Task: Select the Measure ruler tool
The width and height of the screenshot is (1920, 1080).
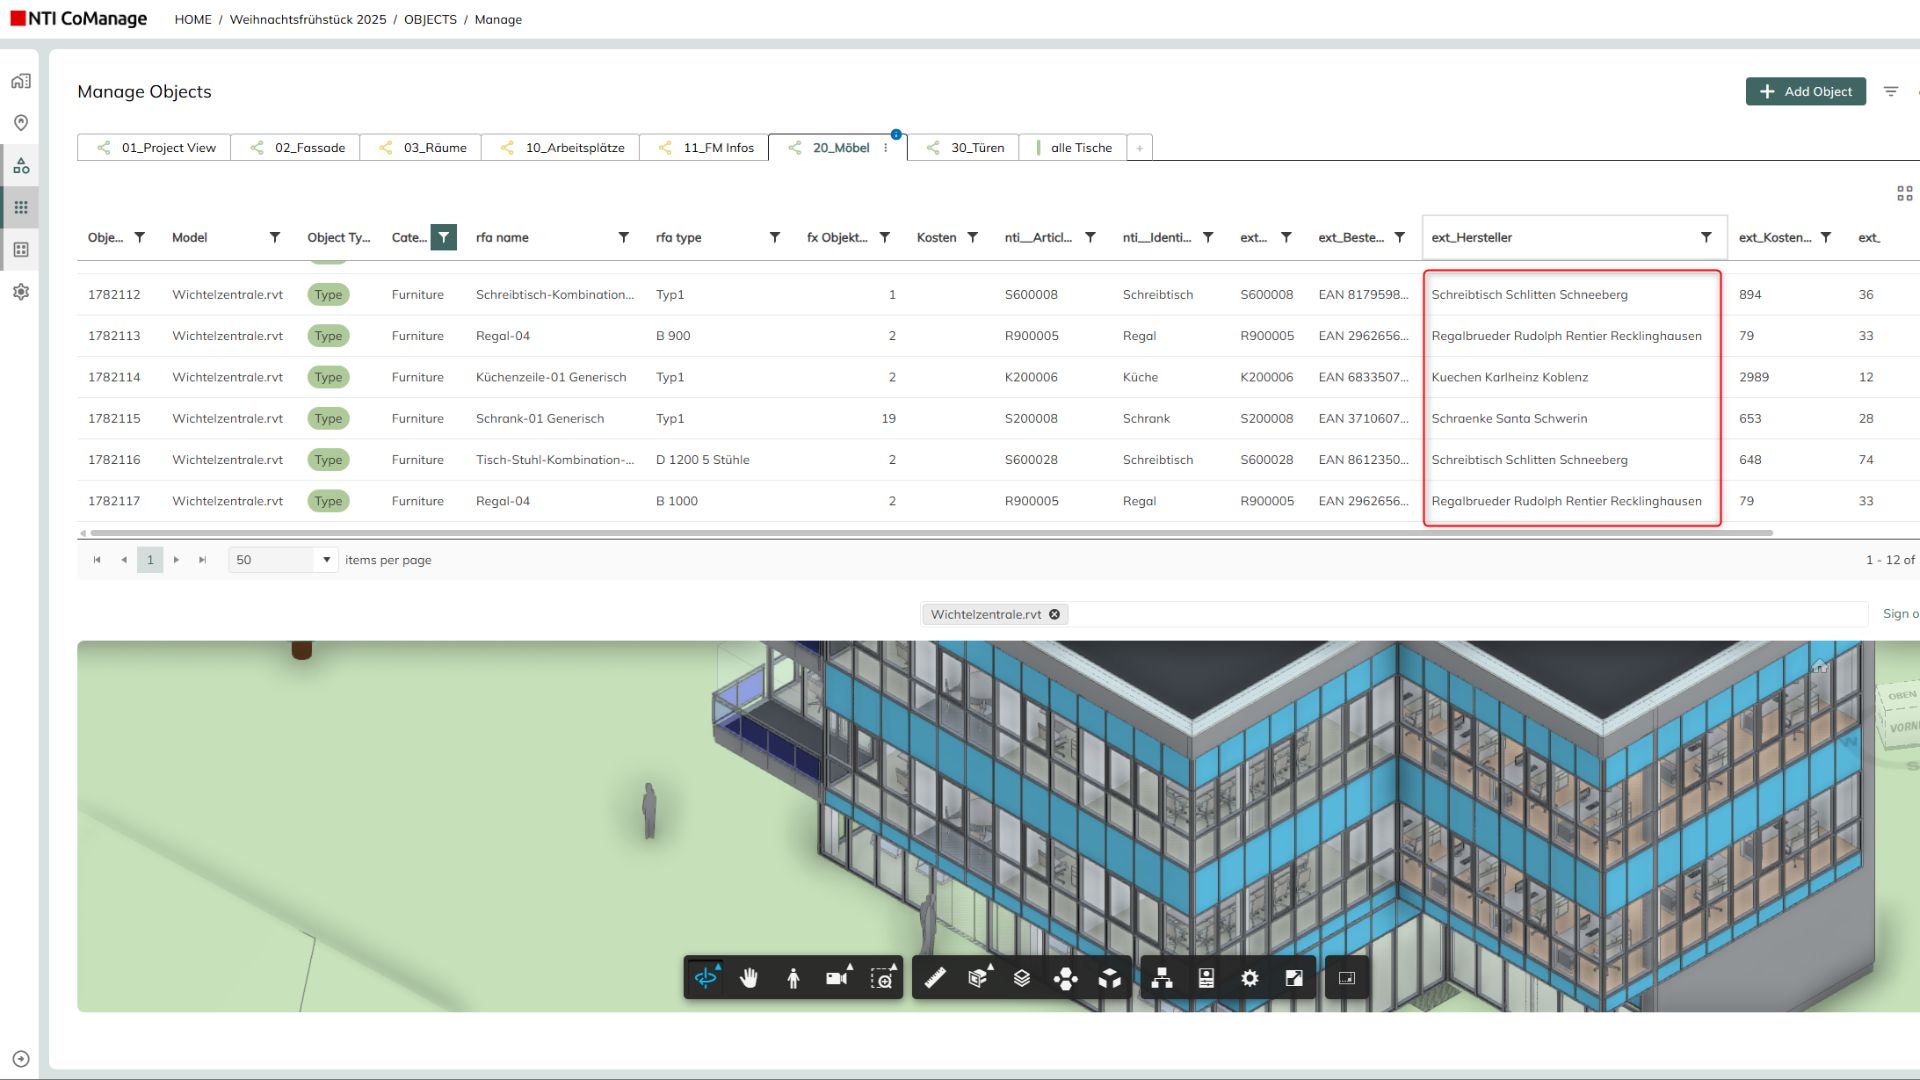Action: [x=935, y=978]
